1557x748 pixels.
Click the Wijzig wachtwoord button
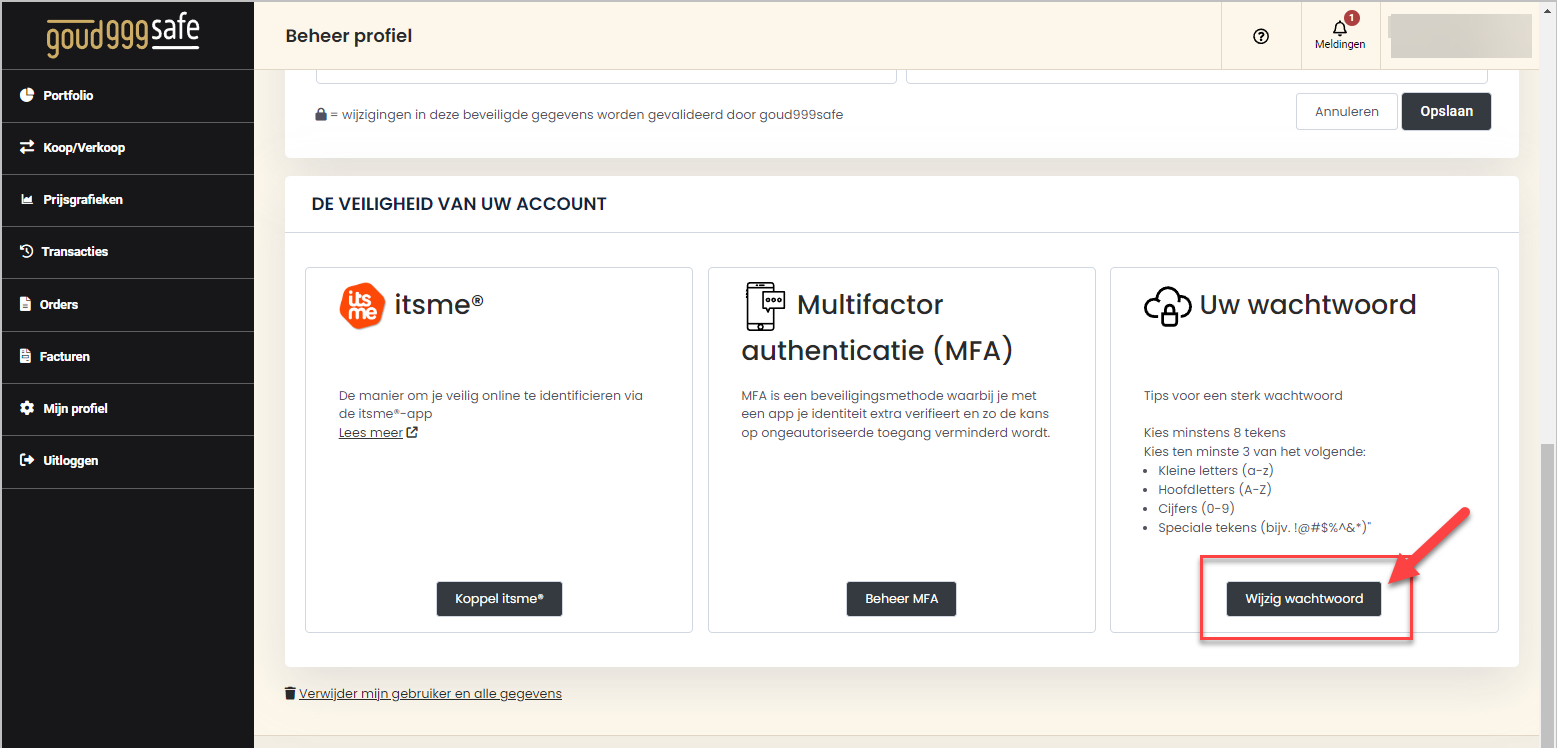click(1304, 599)
